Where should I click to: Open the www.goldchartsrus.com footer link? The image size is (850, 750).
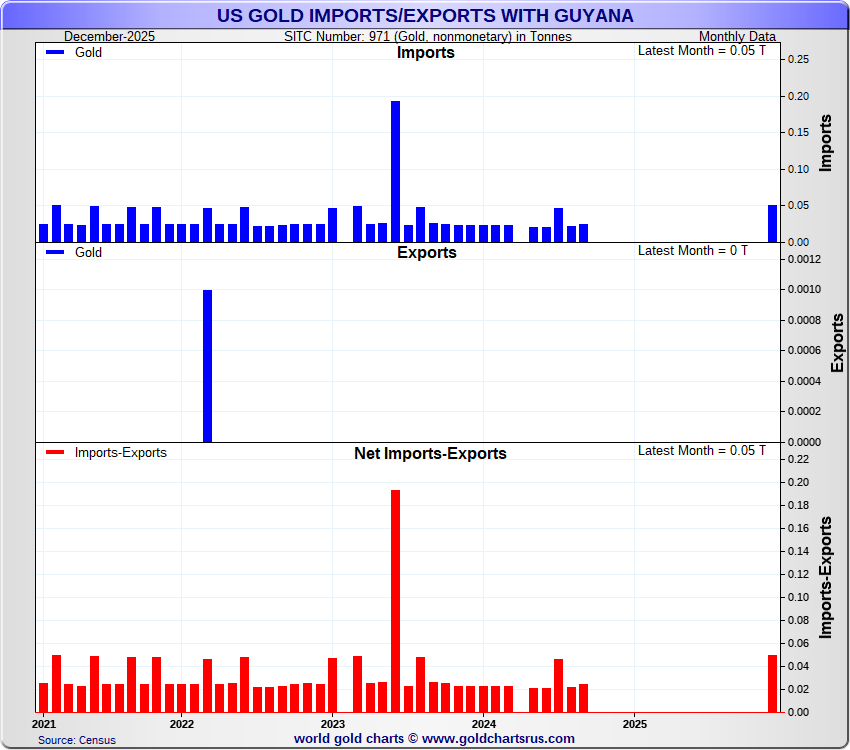coord(498,739)
